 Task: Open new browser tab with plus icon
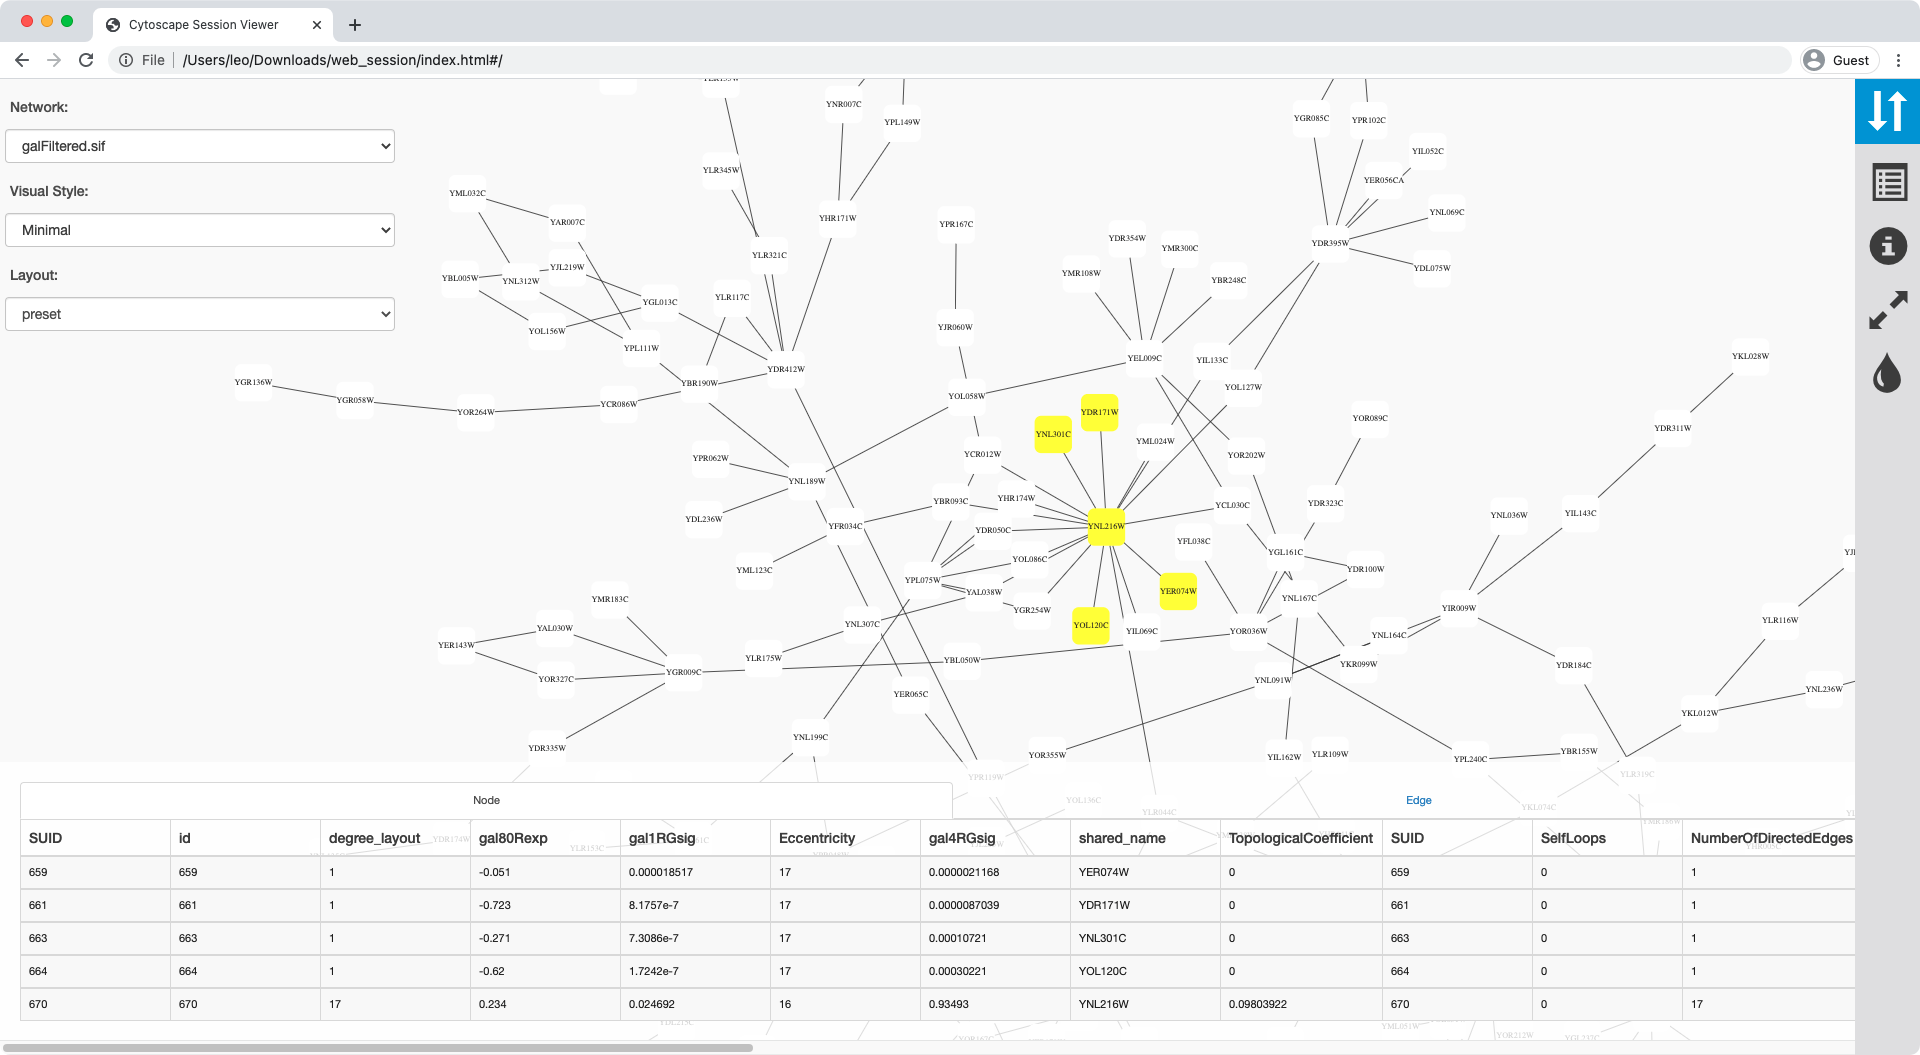tap(355, 25)
